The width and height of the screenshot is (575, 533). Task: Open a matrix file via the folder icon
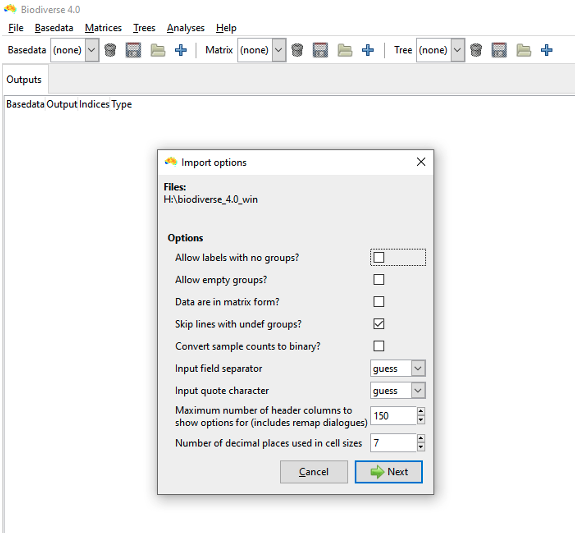click(345, 50)
